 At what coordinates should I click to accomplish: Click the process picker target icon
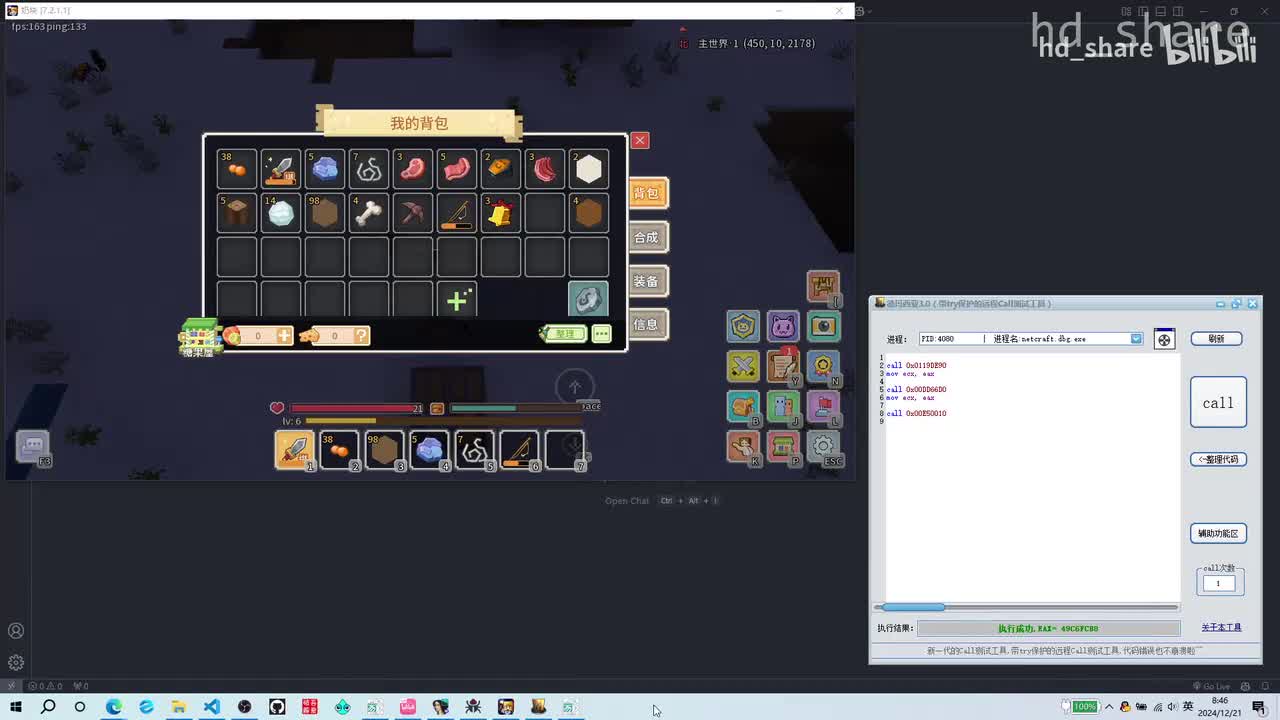click(1164, 339)
